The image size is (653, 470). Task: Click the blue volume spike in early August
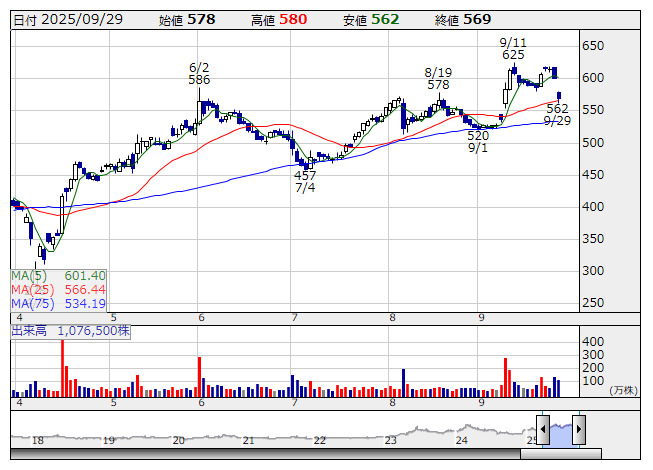(x=403, y=383)
